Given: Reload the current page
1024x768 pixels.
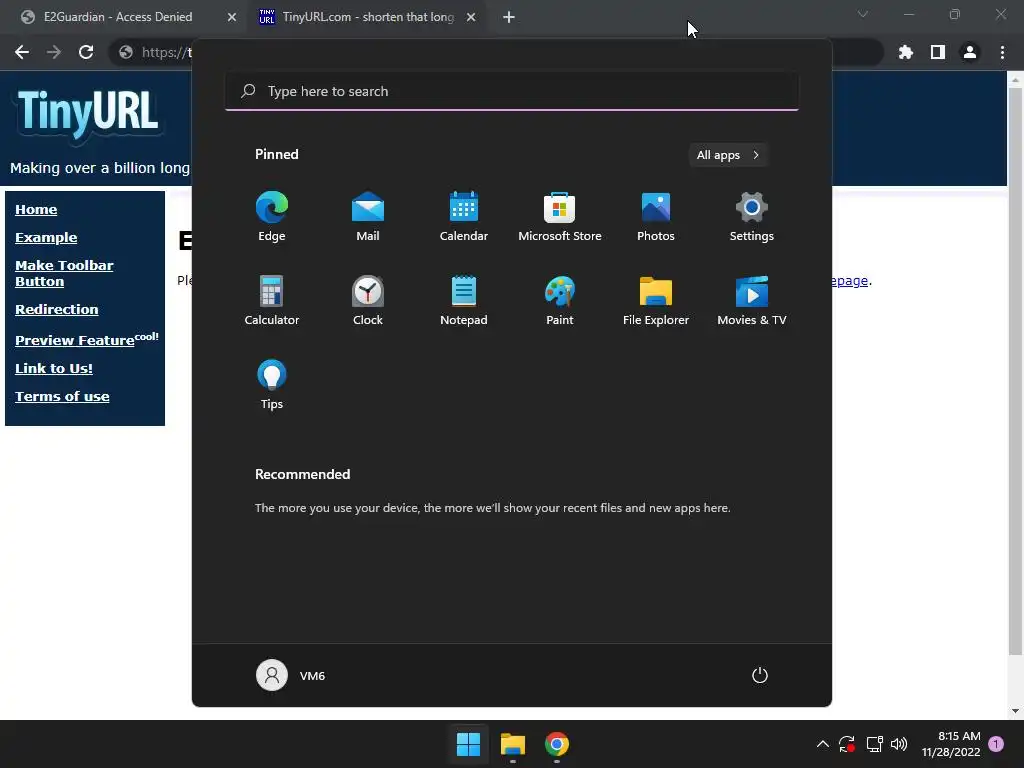Looking at the screenshot, I should click(86, 52).
